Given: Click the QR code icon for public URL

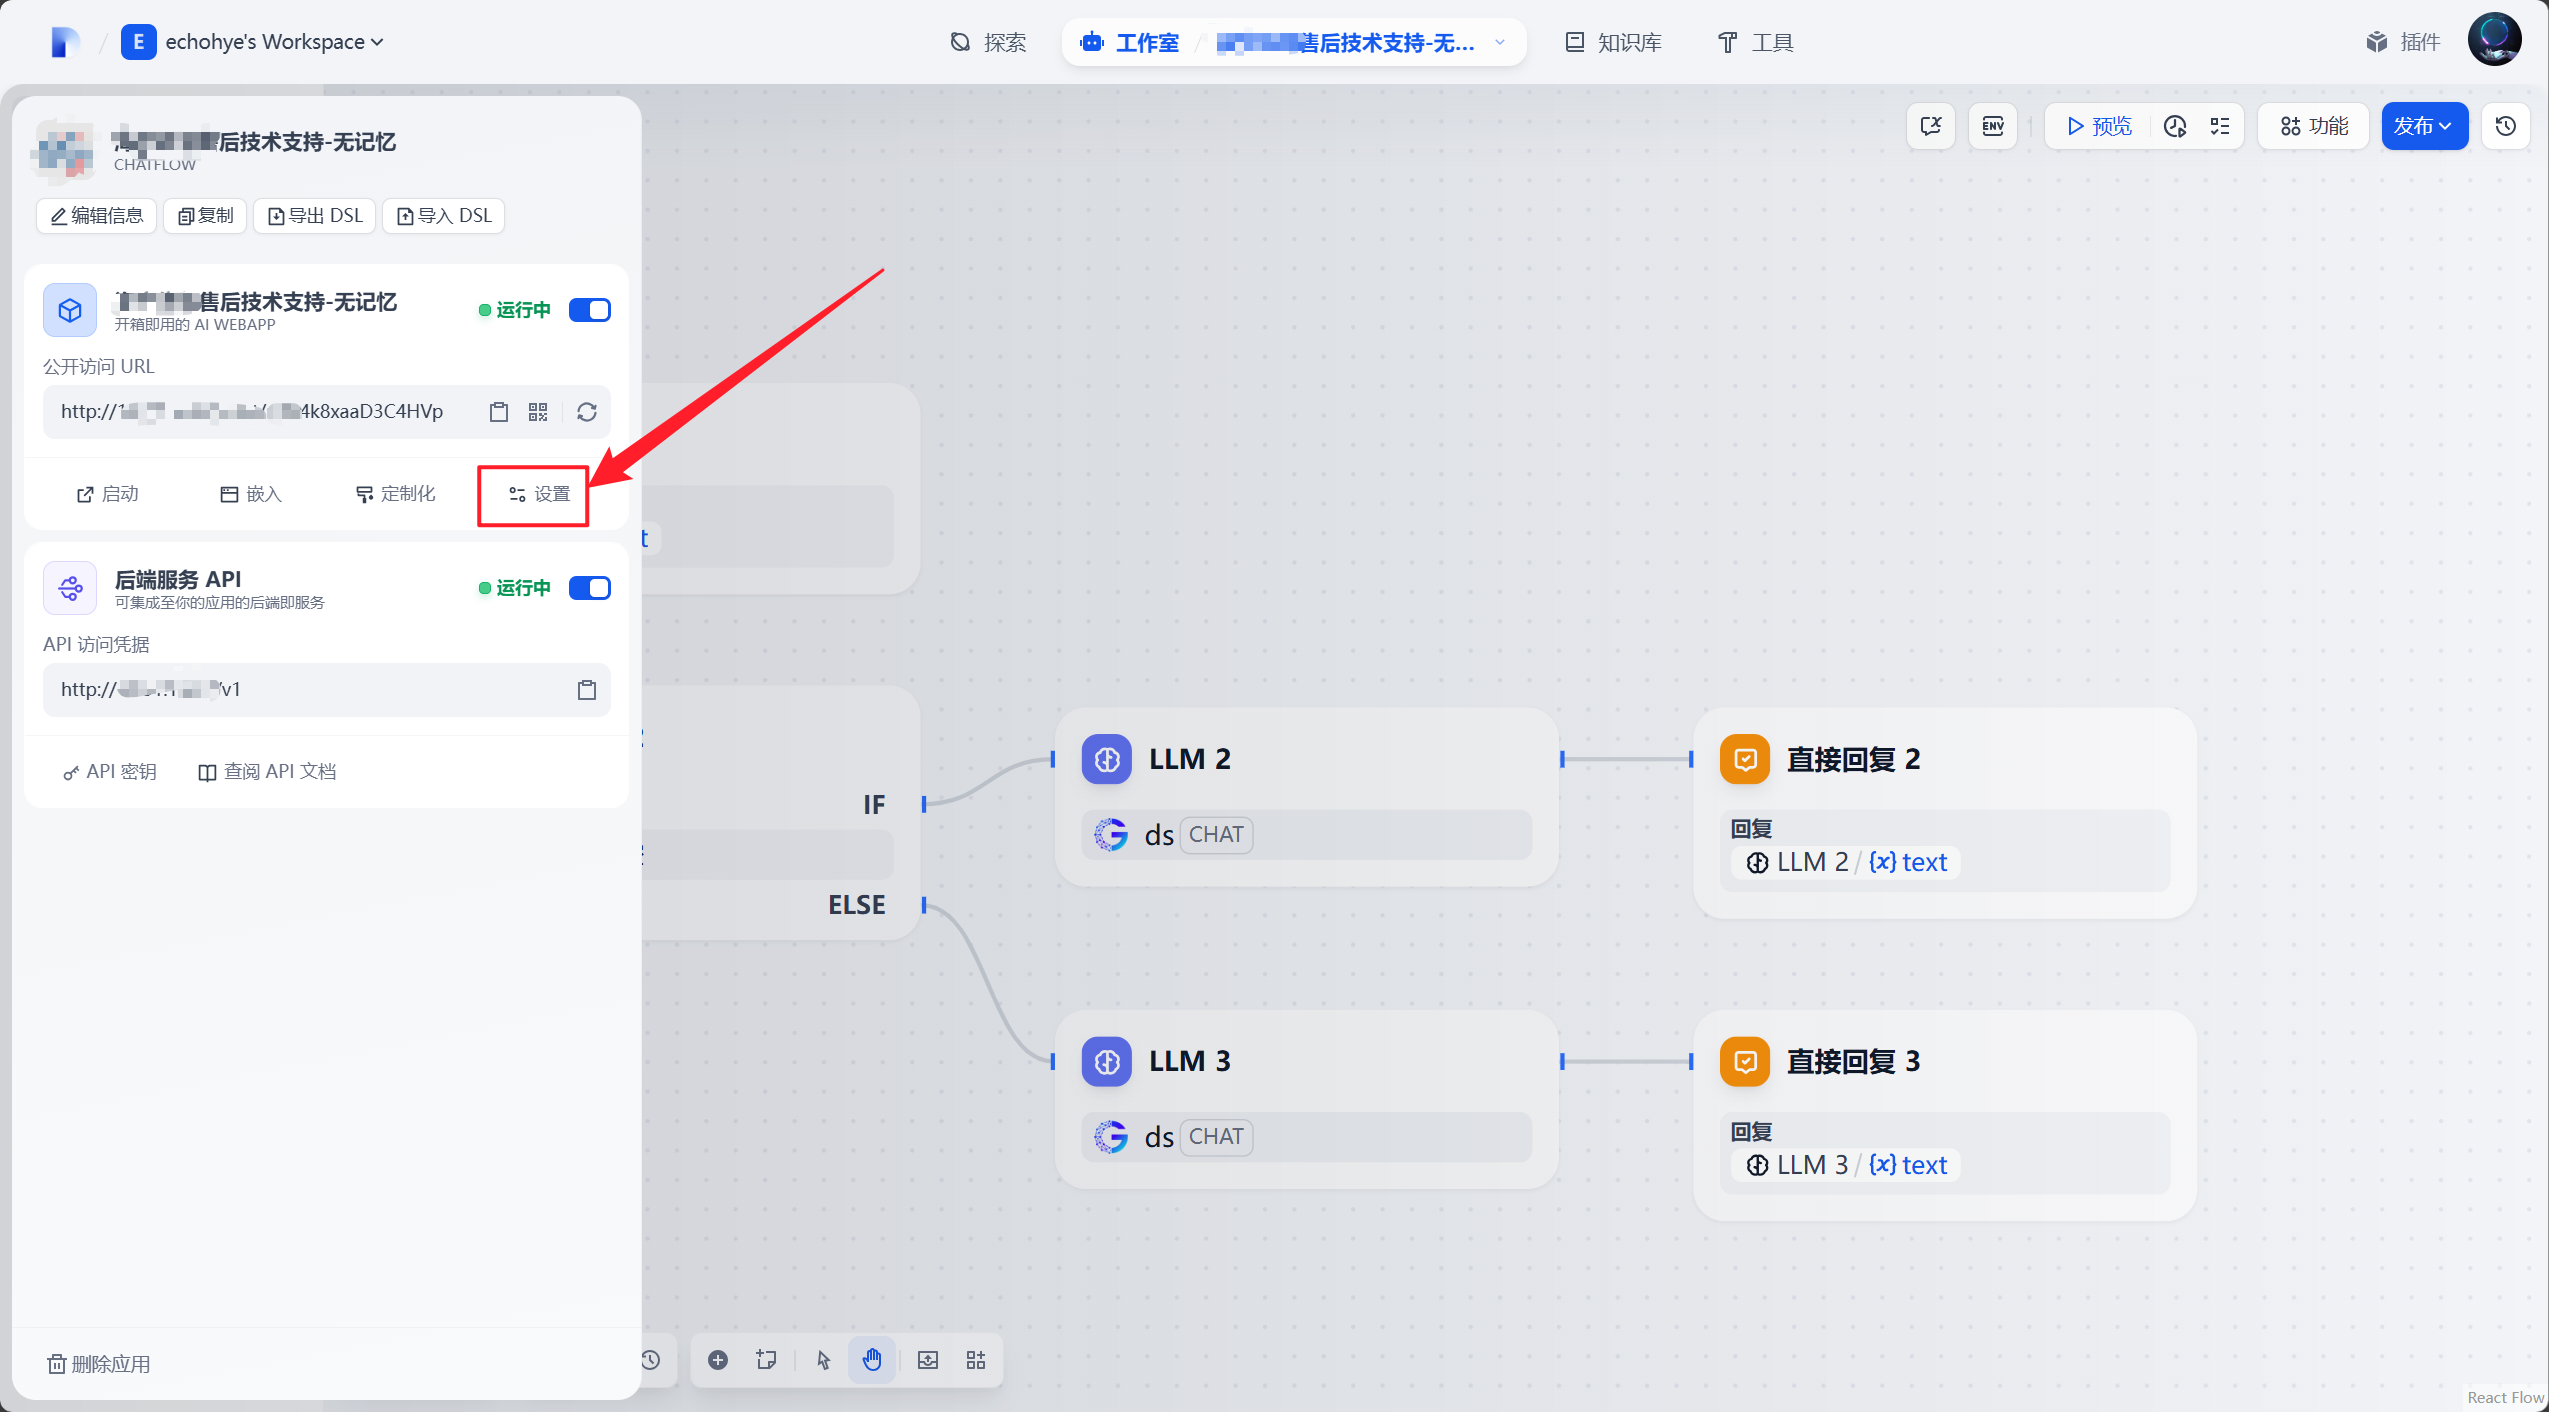Looking at the screenshot, I should [x=538, y=412].
